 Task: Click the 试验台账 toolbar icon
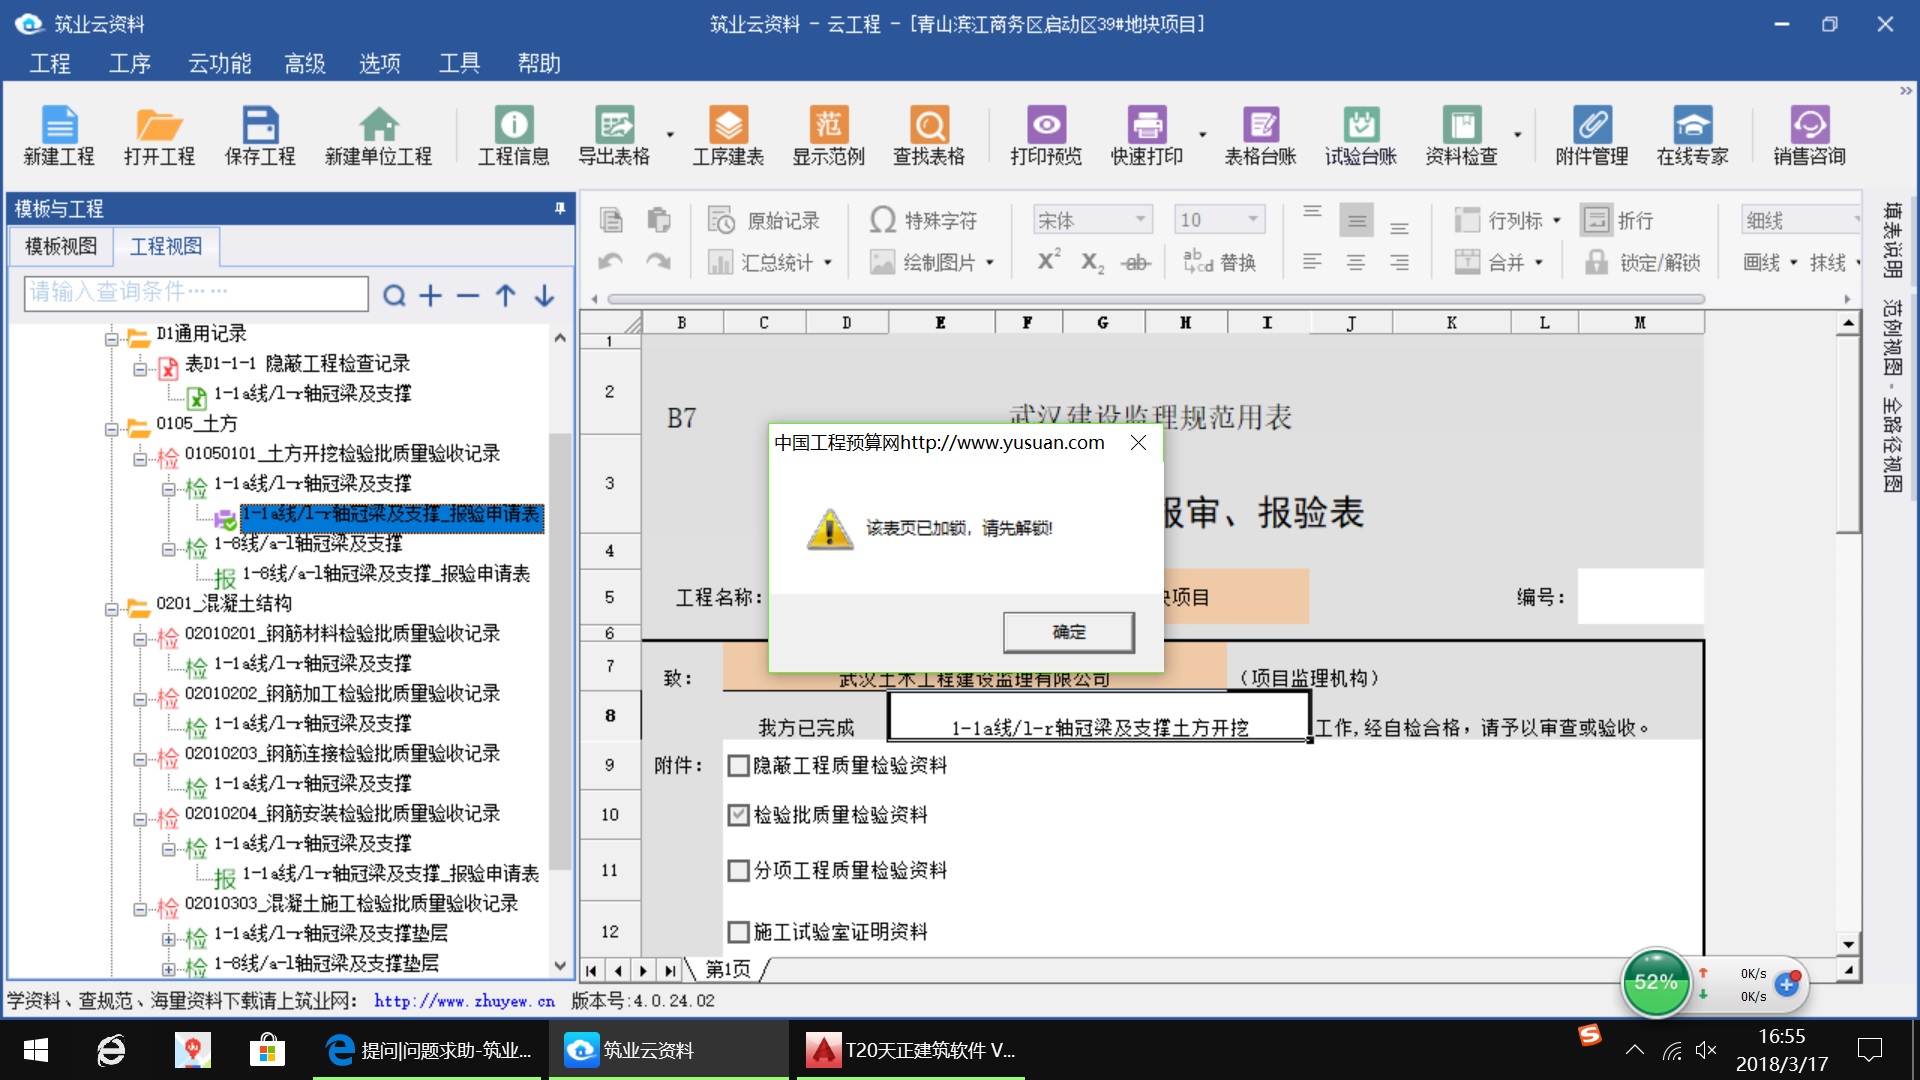[1360, 135]
